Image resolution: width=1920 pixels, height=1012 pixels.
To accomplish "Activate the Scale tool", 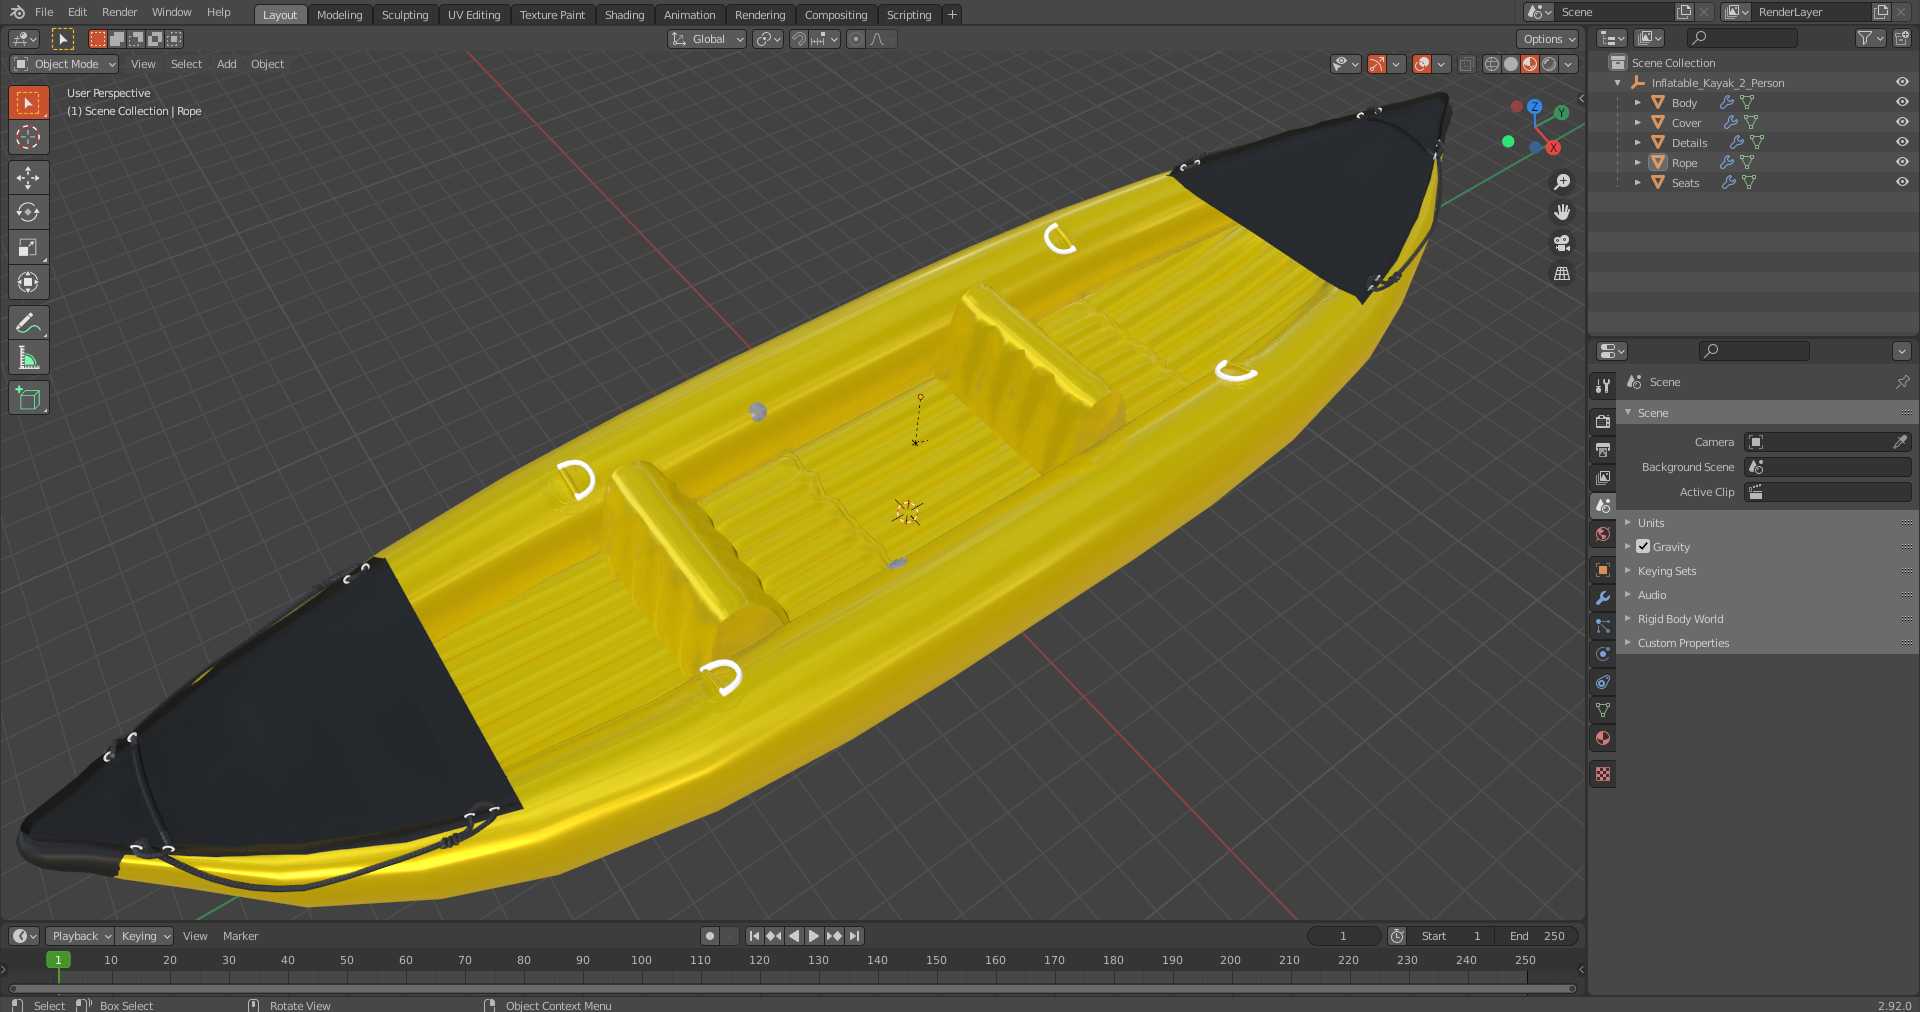I will (28, 247).
